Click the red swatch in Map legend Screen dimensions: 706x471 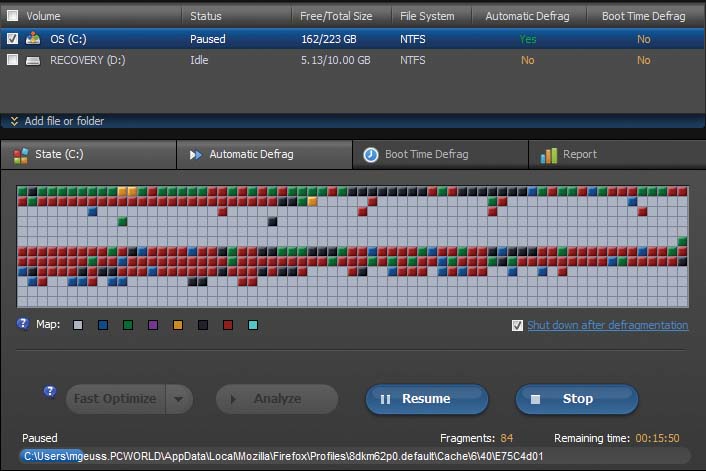pos(228,325)
